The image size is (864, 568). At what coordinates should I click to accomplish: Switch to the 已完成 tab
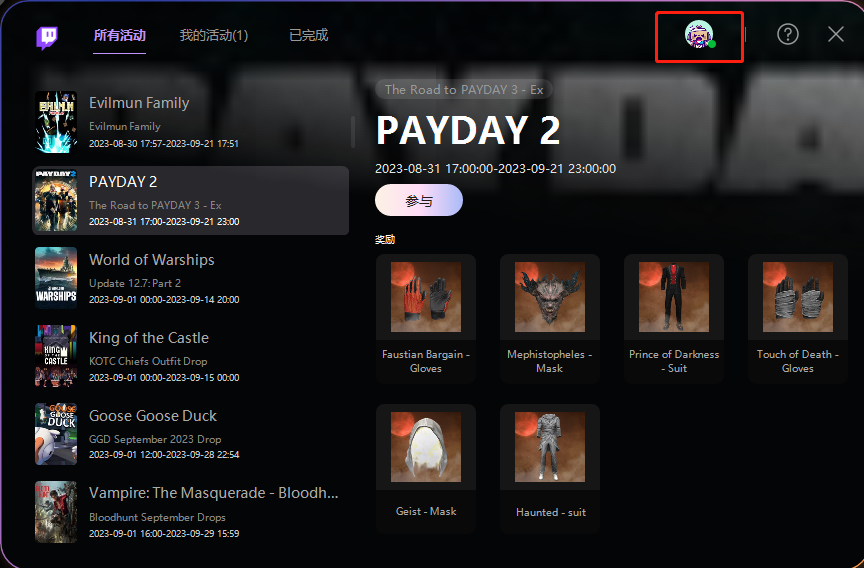click(309, 35)
